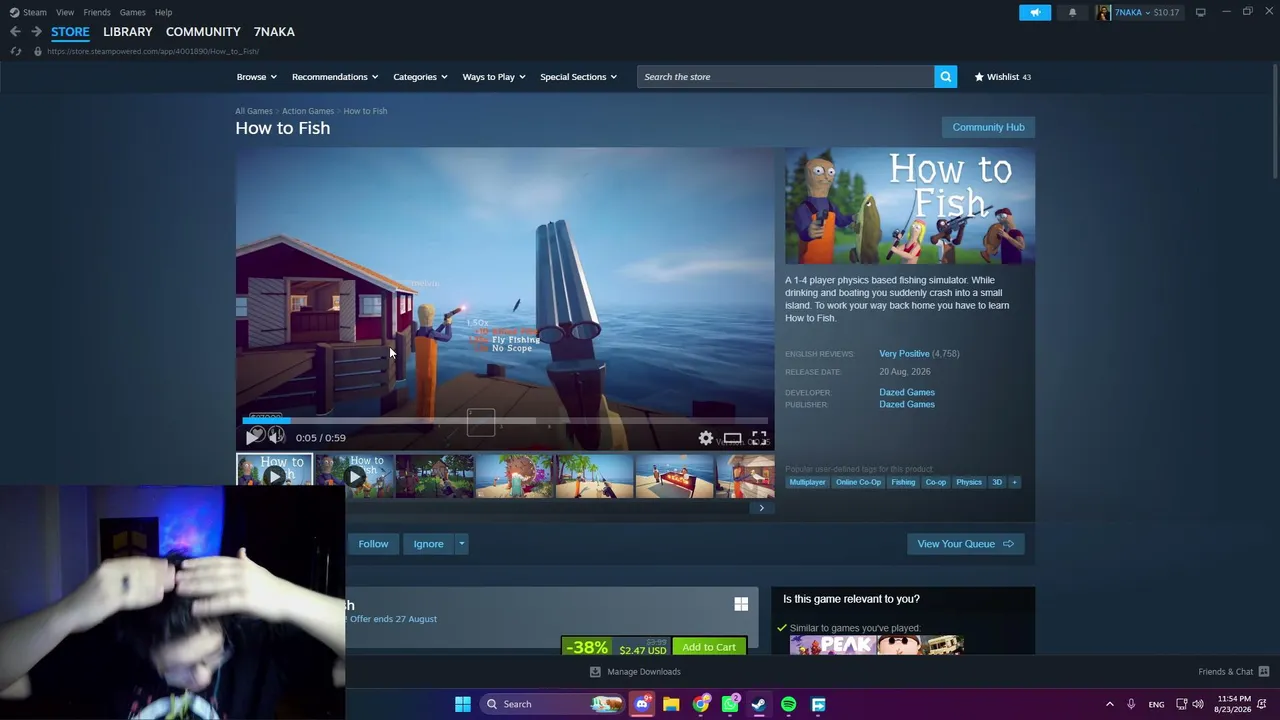Click the Steam taskbar icon
The height and width of the screenshot is (720, 1280).
(759, 704)
